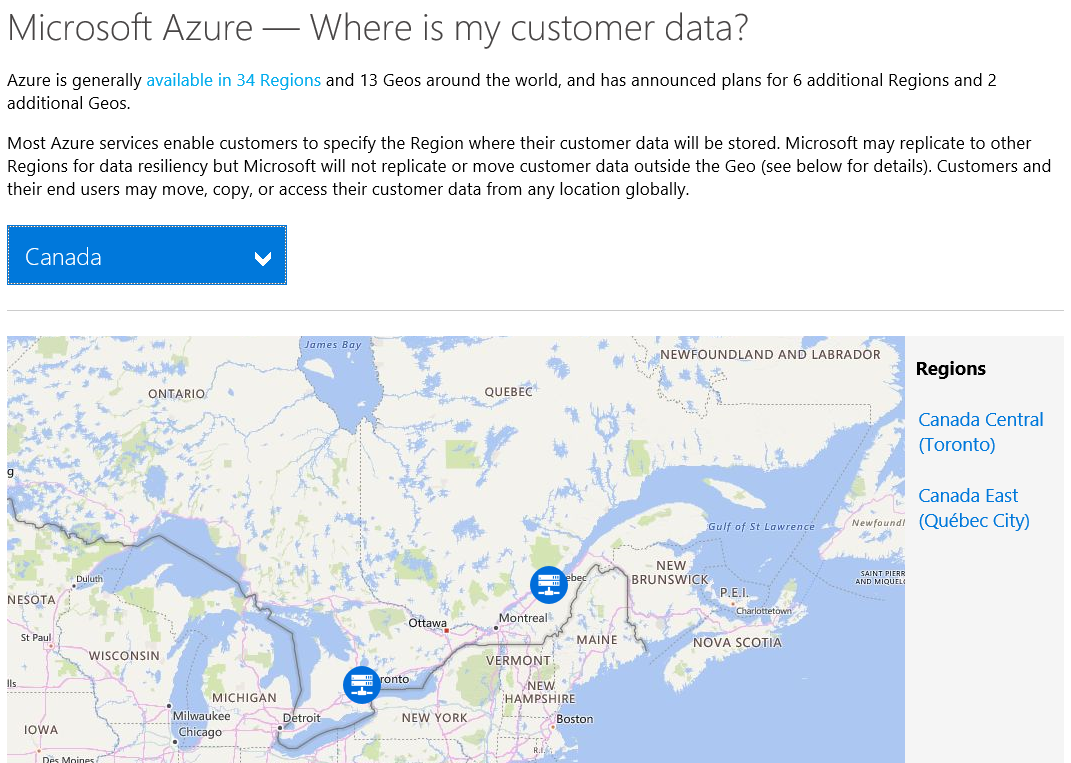Click the NOVA SCOTIA area of the map
The height and width of the screenshot is (763, 1071).
(x=737, y=642)
